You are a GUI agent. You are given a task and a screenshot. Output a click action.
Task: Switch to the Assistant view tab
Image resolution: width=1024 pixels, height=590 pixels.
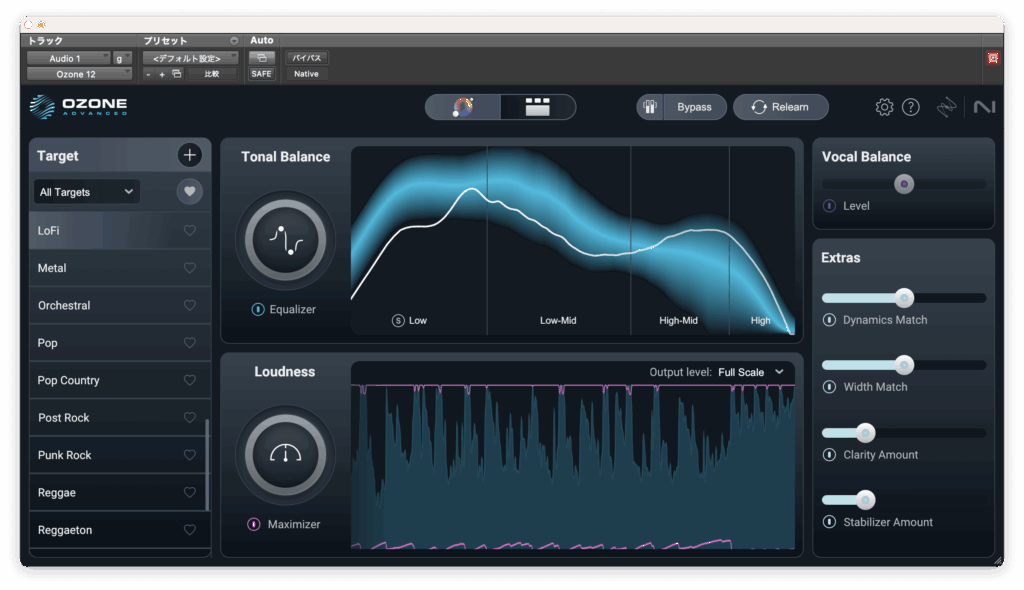463,107
